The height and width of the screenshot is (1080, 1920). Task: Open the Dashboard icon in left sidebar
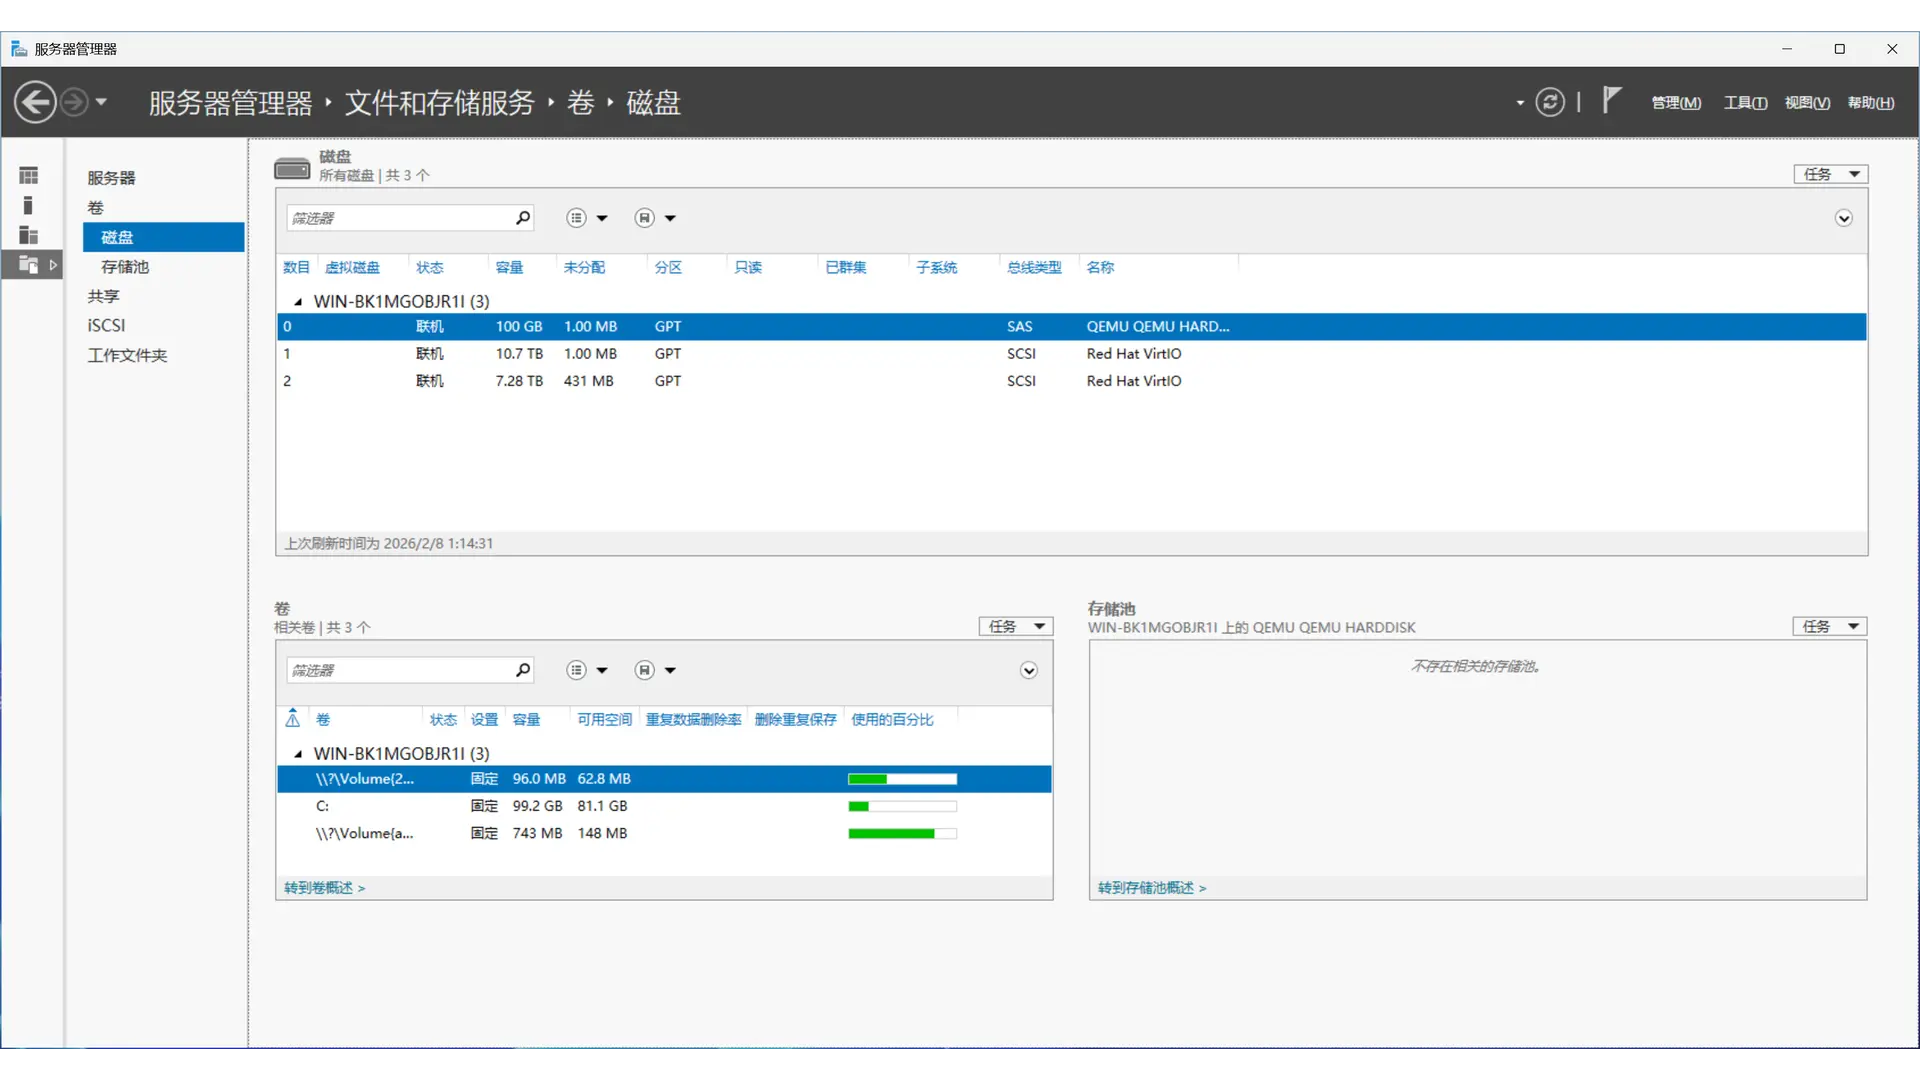[x=29, y=176]
